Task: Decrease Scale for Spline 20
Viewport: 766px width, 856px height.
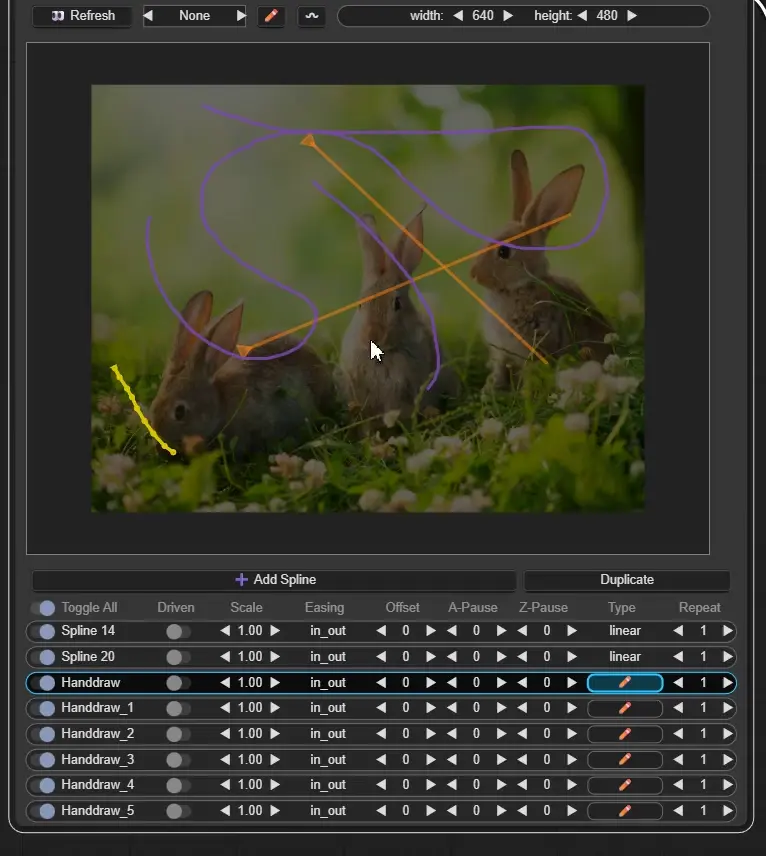Action: point(225,657)
